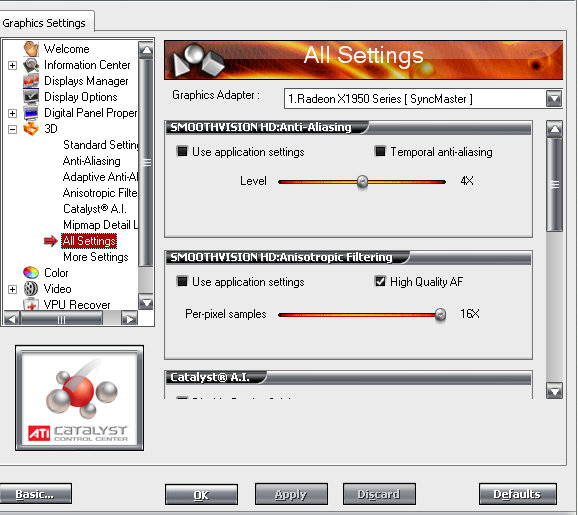Open More Settings tree item

click(x=95, y=257)
